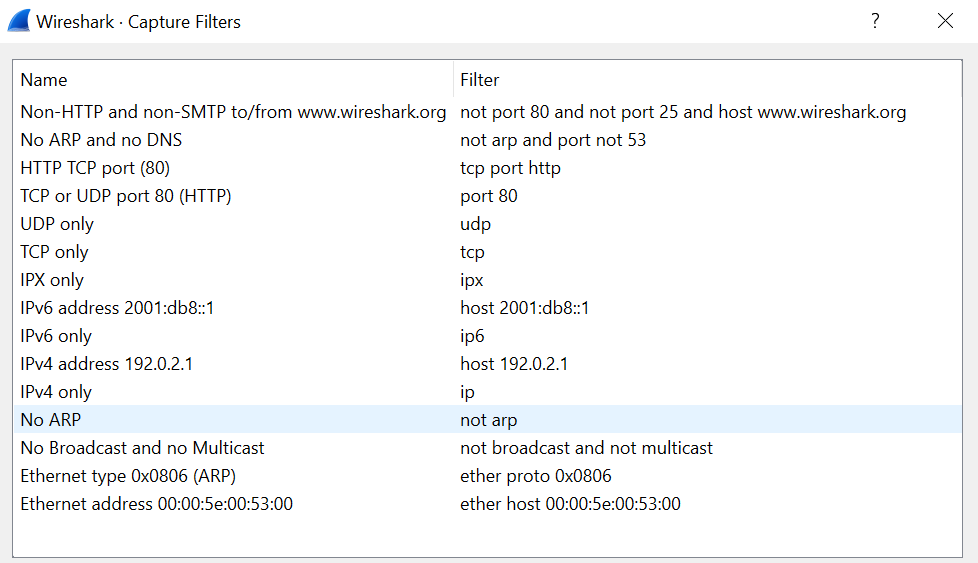Select the 'IPX only' filter row
The height and width of the screenshot is (563, 978).
click(x=52, y=280)
